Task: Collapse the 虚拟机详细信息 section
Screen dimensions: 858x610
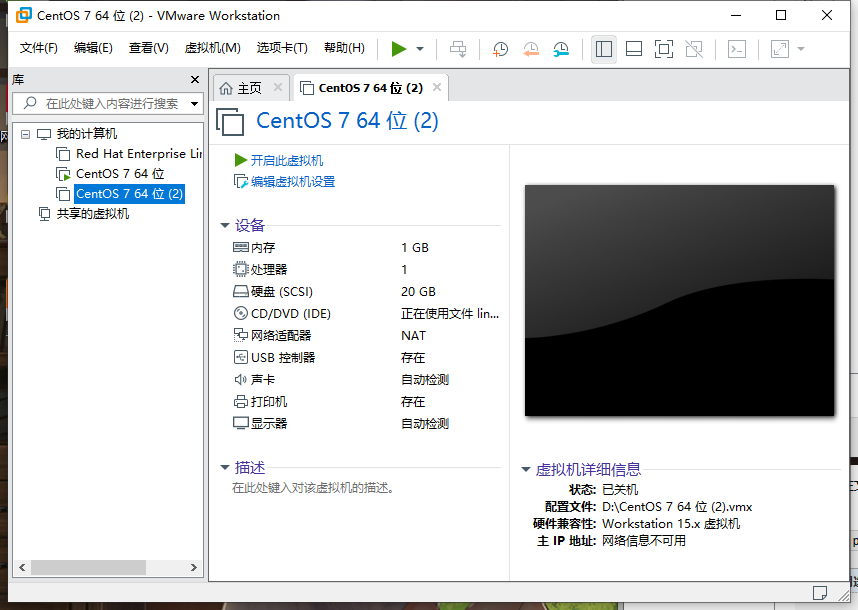Action: 526,469
